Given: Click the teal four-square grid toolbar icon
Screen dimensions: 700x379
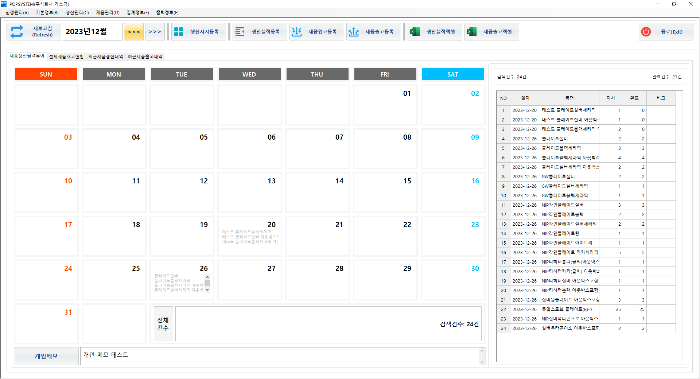Looking at the screenshot, I should pos(179,32).
